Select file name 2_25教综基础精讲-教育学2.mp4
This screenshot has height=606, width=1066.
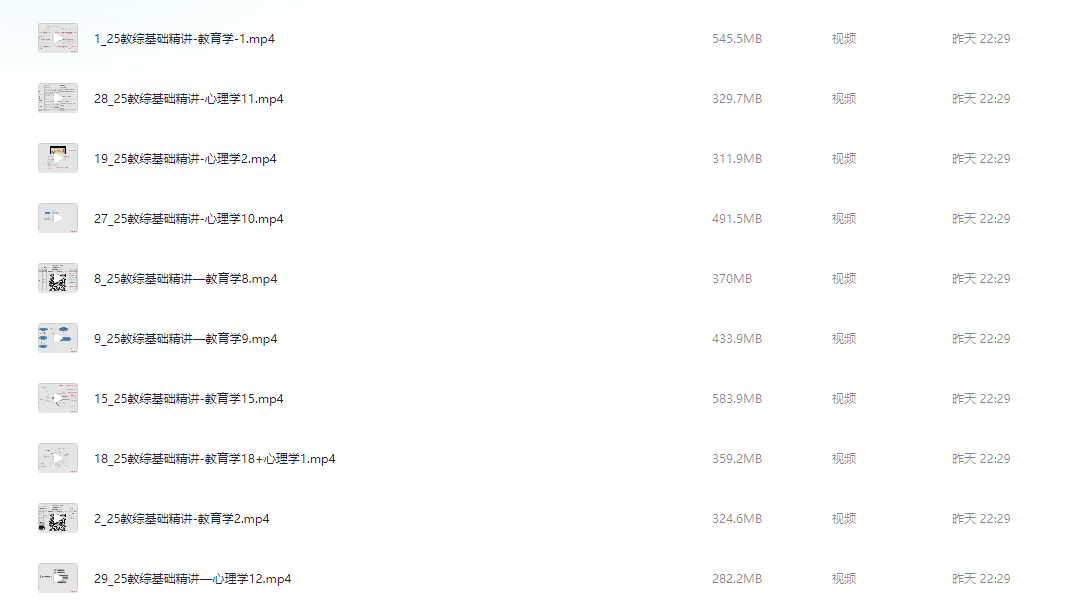pos(182,518)
